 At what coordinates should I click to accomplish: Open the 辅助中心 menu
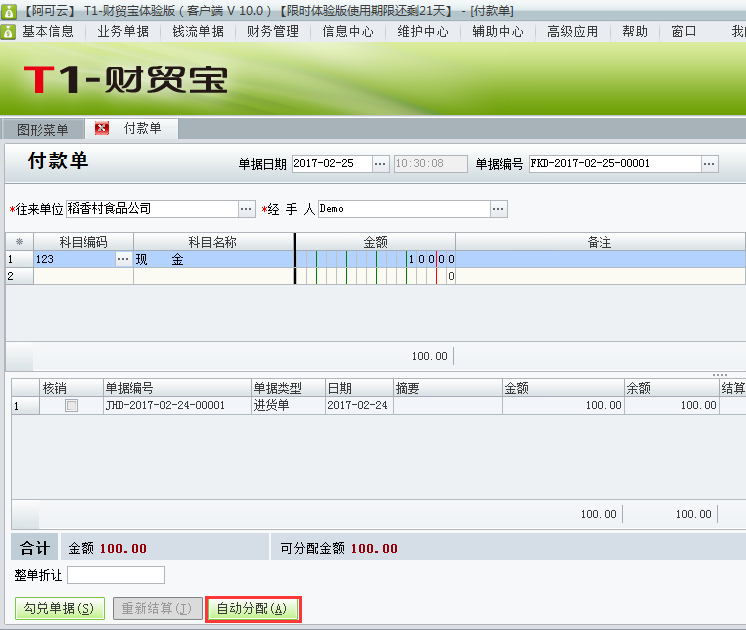pos(498,32)
